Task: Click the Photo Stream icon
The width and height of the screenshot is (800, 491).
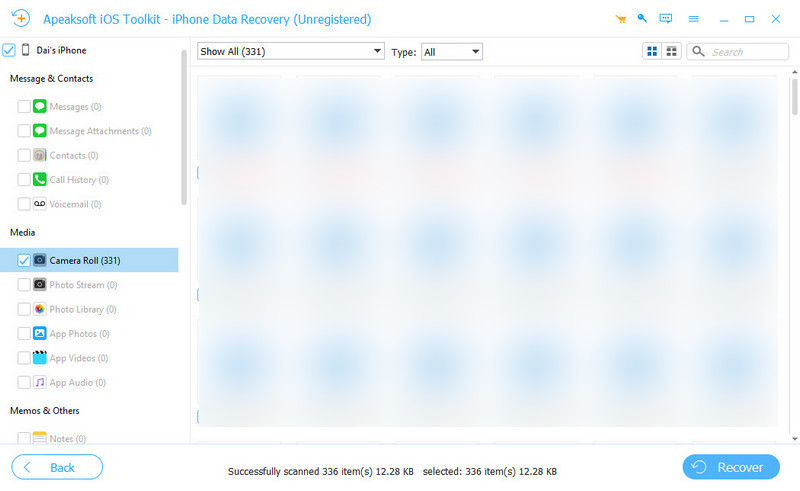Action: pos(40,284)
